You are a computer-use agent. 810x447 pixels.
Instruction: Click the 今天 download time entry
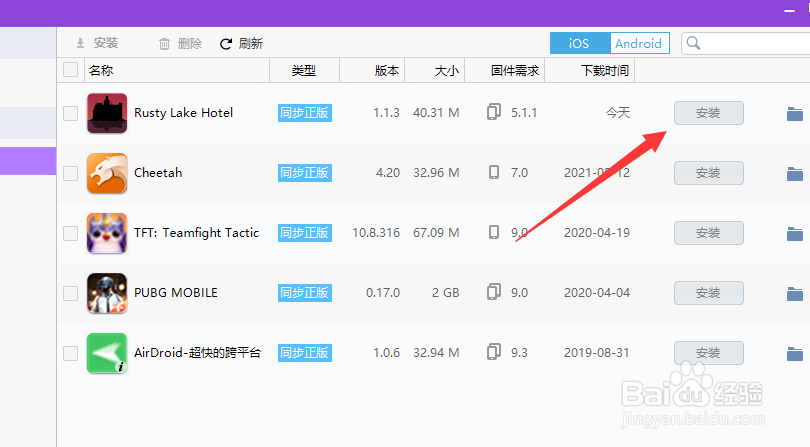pyautogui.click(x=618, y=113)
